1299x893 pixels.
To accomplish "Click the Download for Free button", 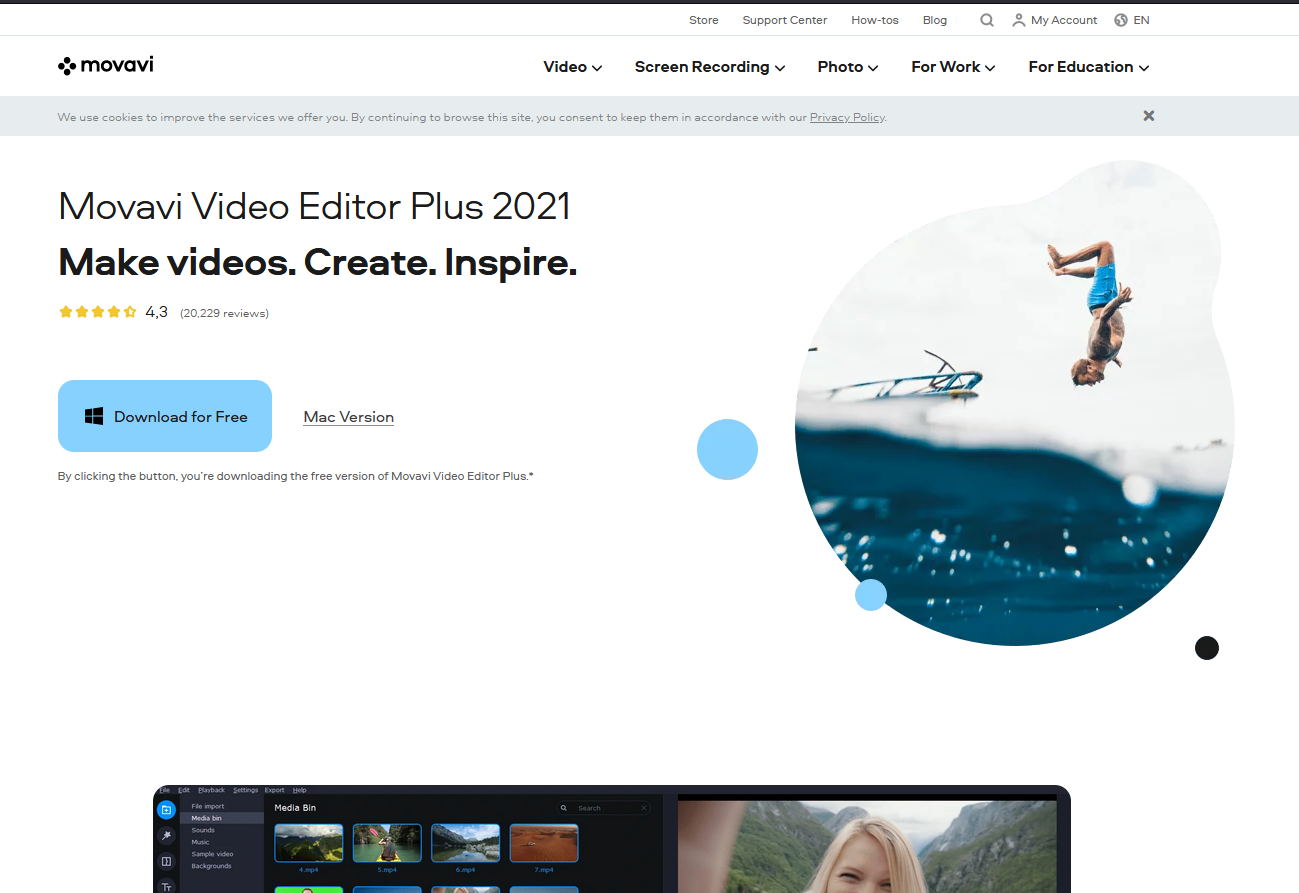I will point(165,416).
